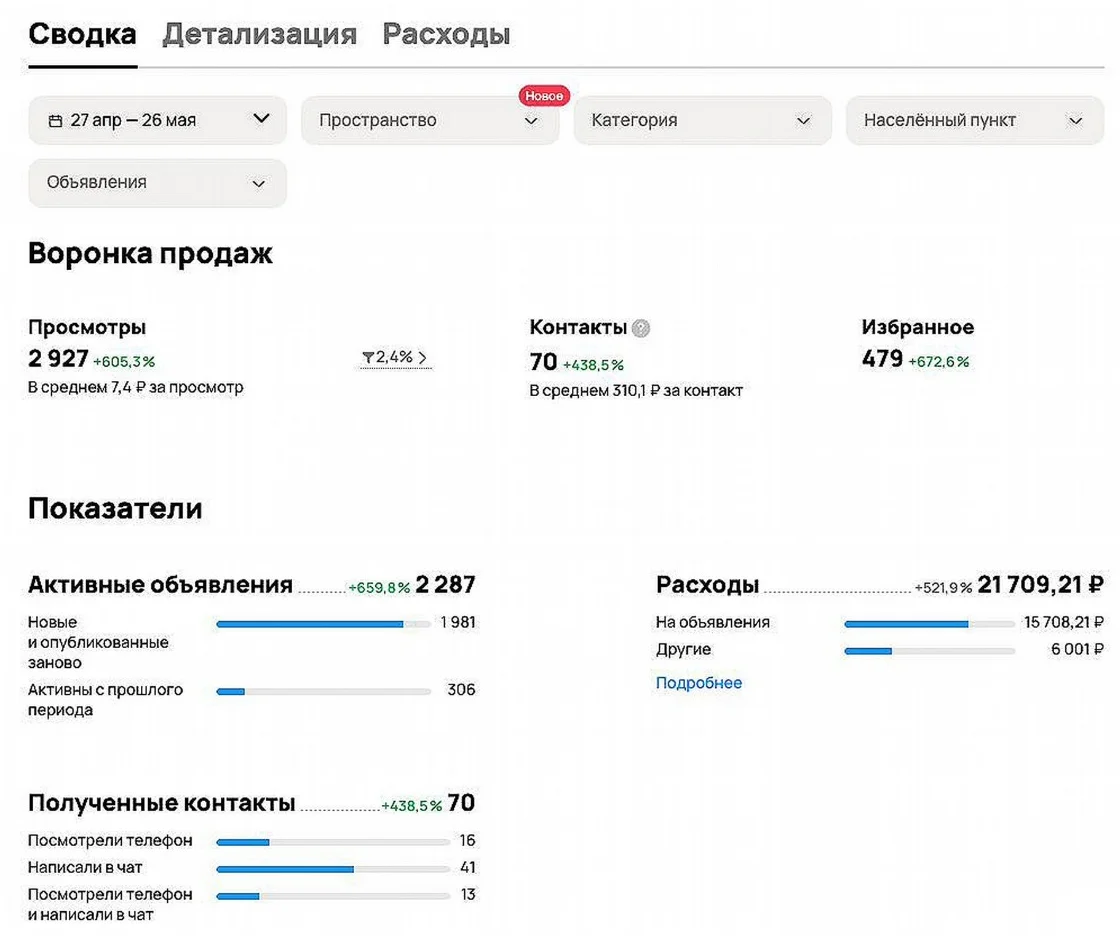The width and height of the screenshot is (1120, 940).
Task: Click the help icon next to Контакты
Action: 641,328
